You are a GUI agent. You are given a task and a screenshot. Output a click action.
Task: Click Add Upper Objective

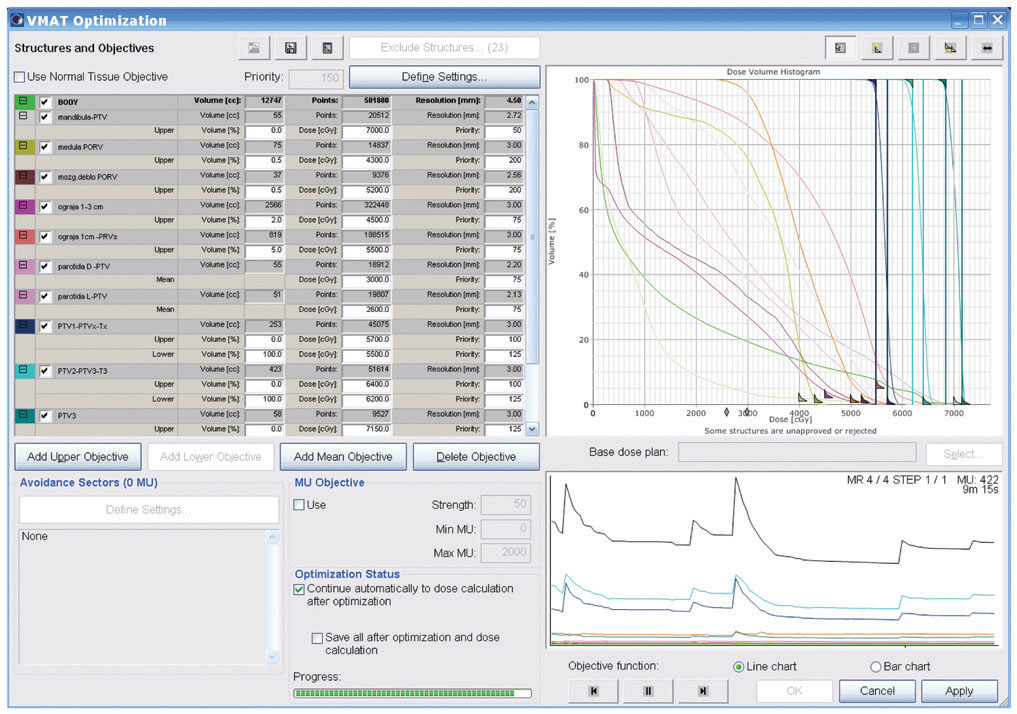pyautogui.click(x=78, y=457)
